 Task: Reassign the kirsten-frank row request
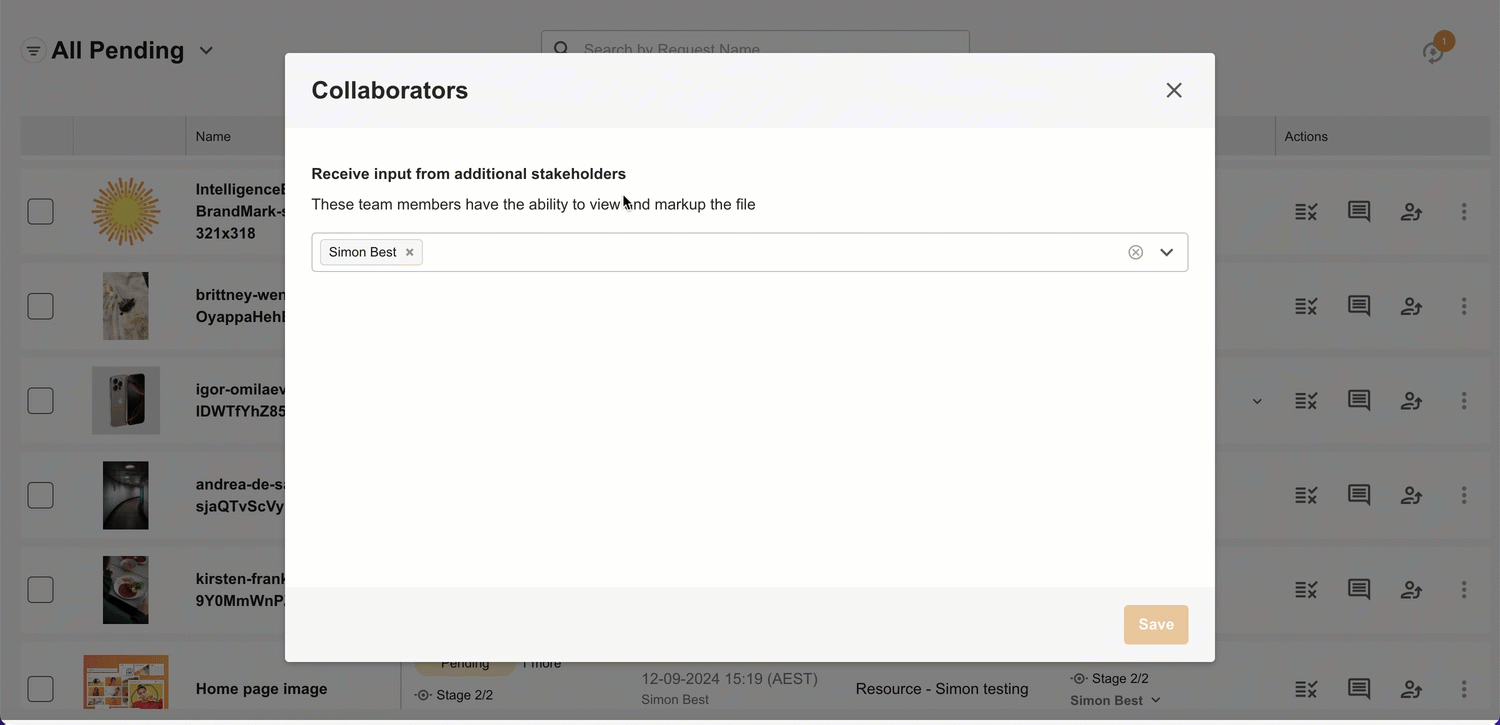1411,590
